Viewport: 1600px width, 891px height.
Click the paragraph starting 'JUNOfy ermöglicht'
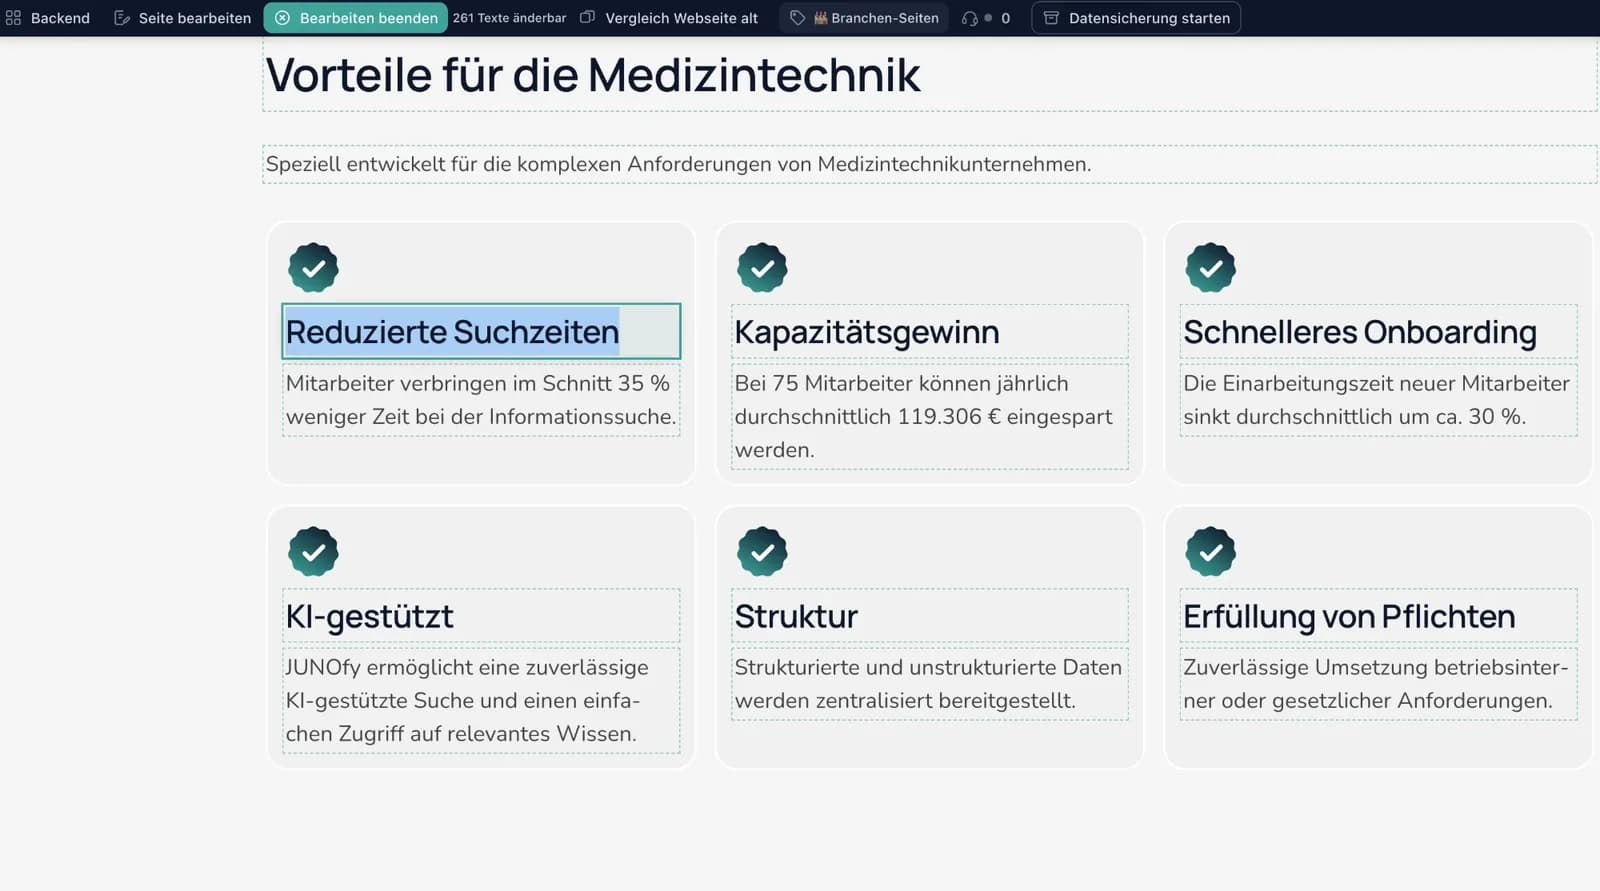click(x=481, y=700)
